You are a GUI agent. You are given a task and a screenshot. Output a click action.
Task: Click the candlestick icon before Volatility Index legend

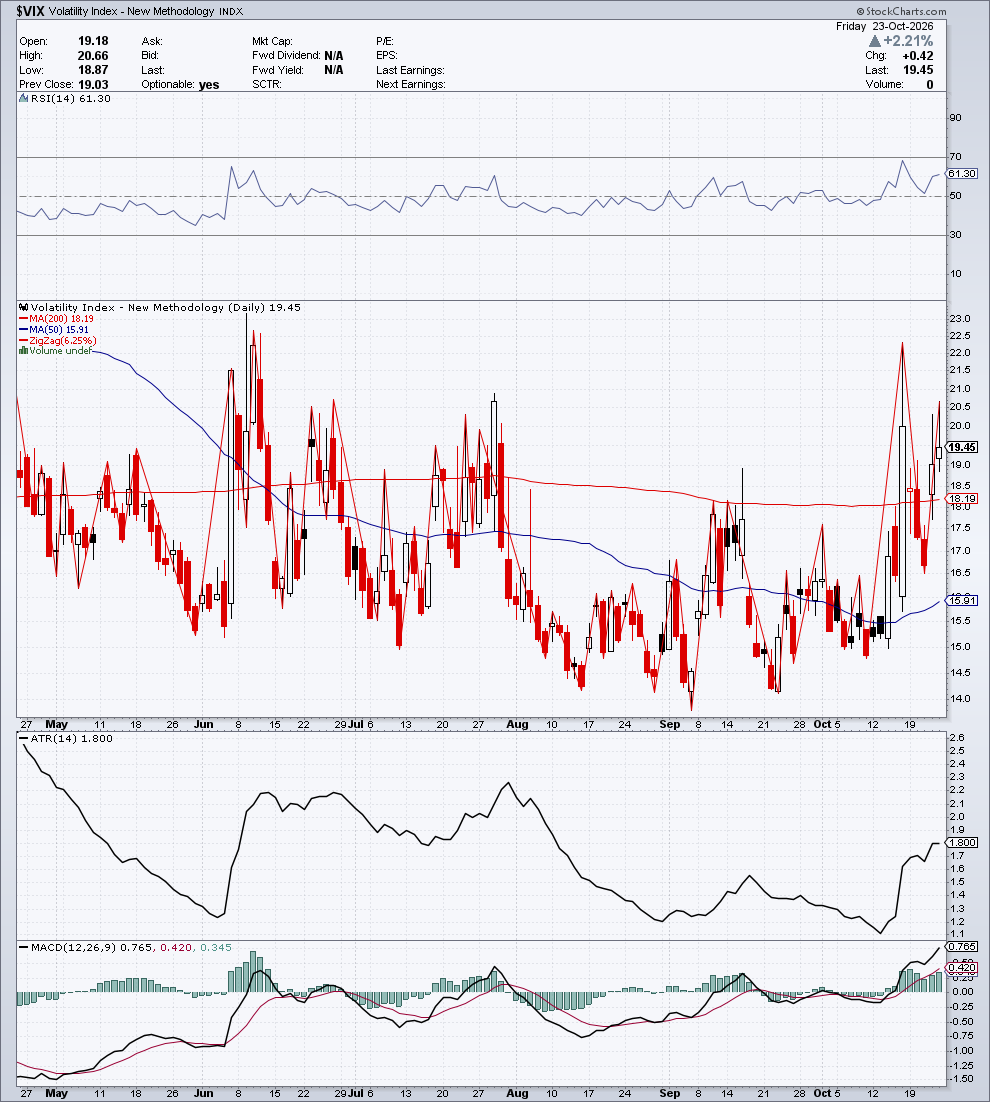click(x=23, y=307)
